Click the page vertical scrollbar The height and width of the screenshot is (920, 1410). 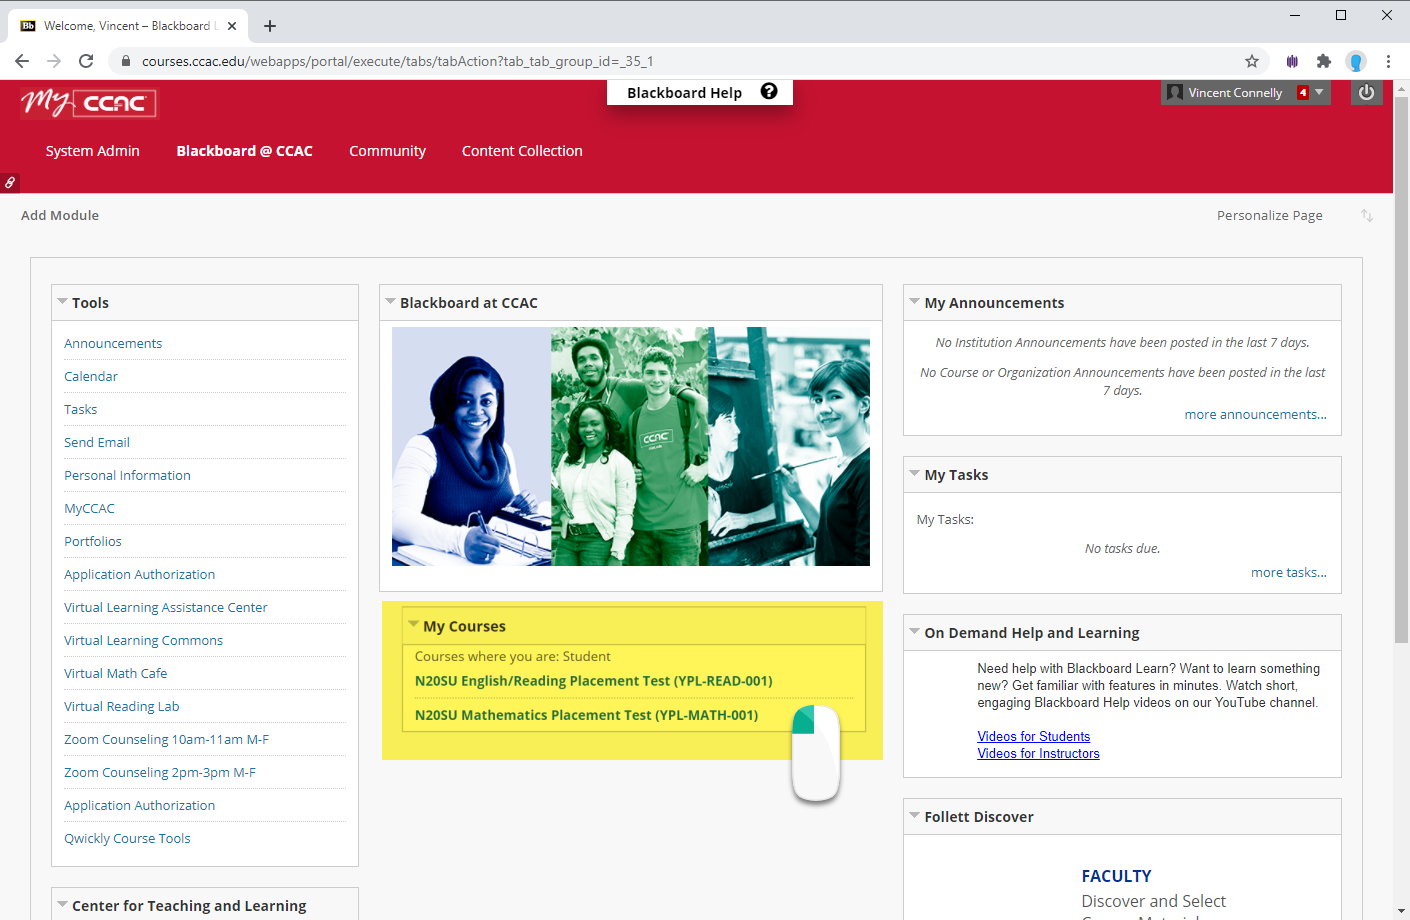[x=1401, y=370]
